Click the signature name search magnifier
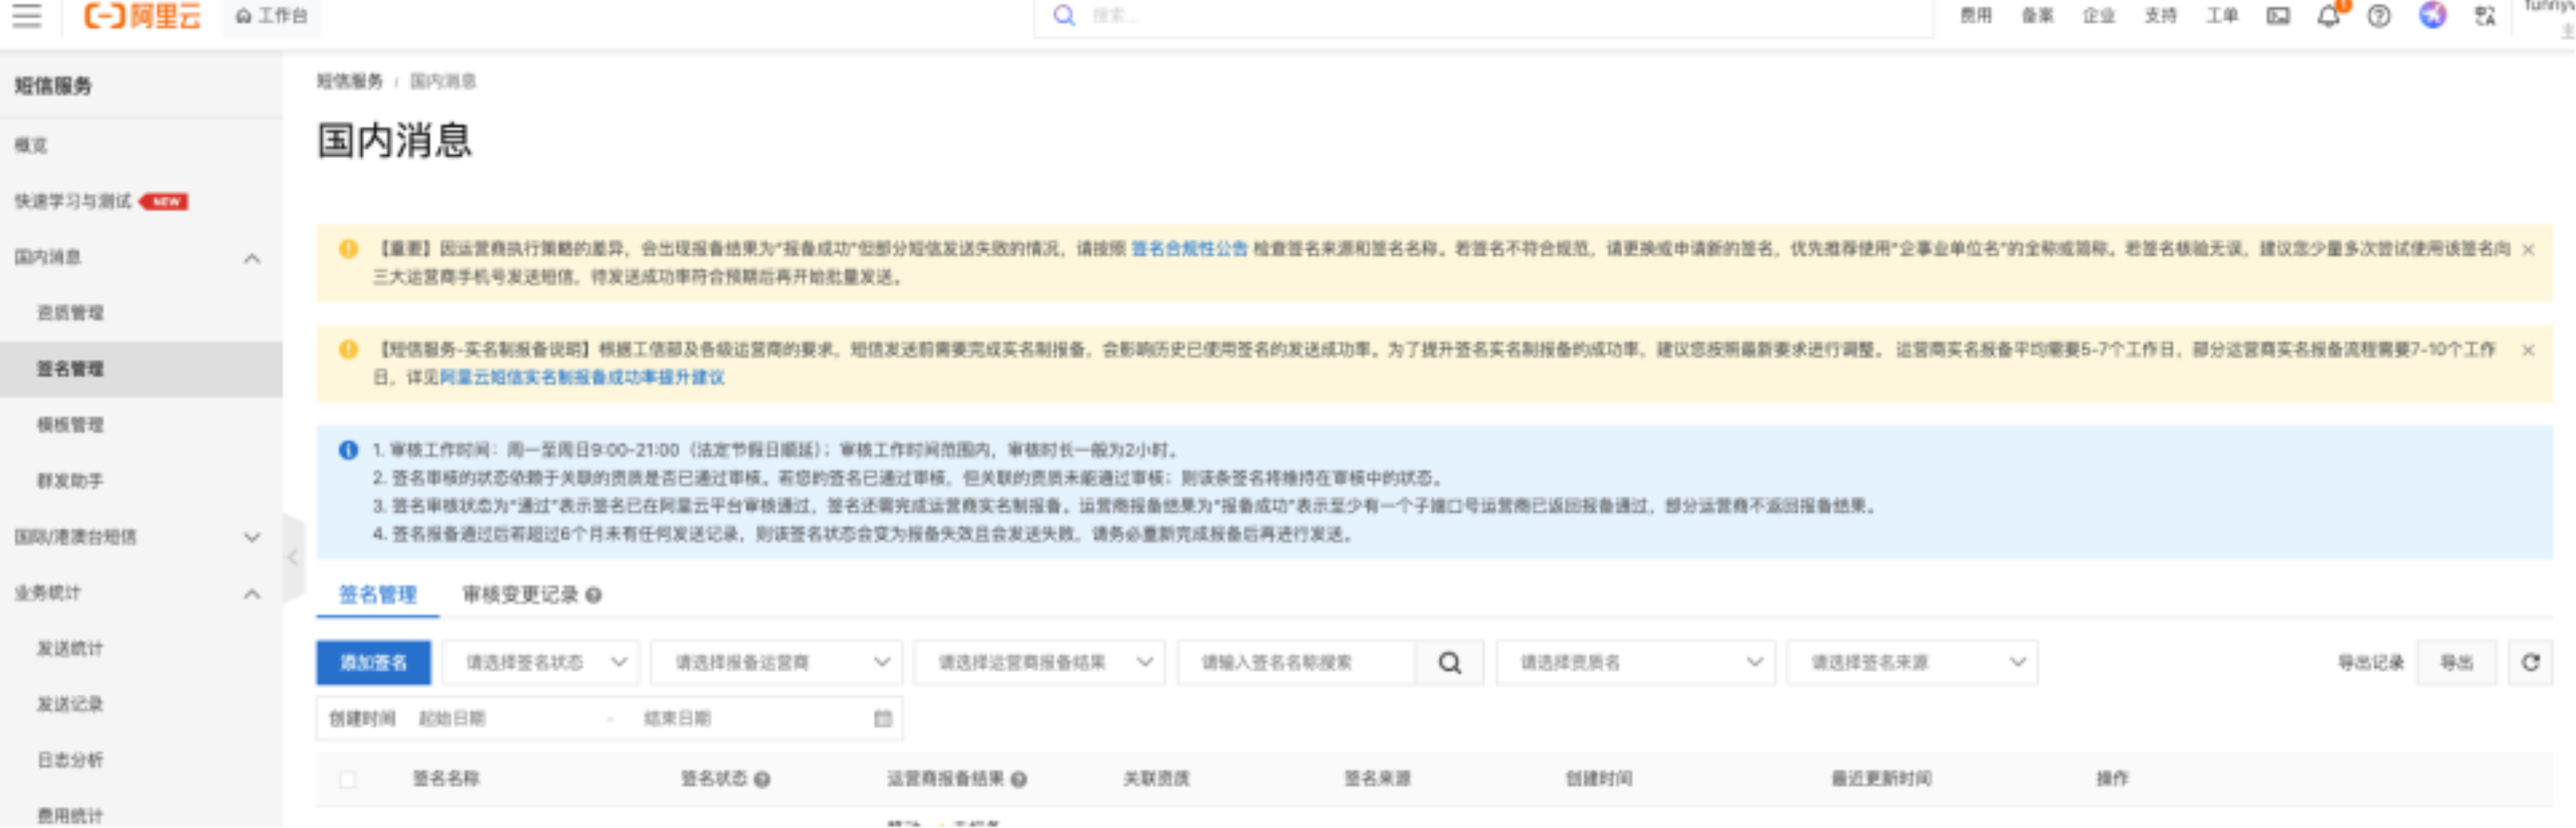This screenshot has height=828, width=2576. (x=1449, y=663)
